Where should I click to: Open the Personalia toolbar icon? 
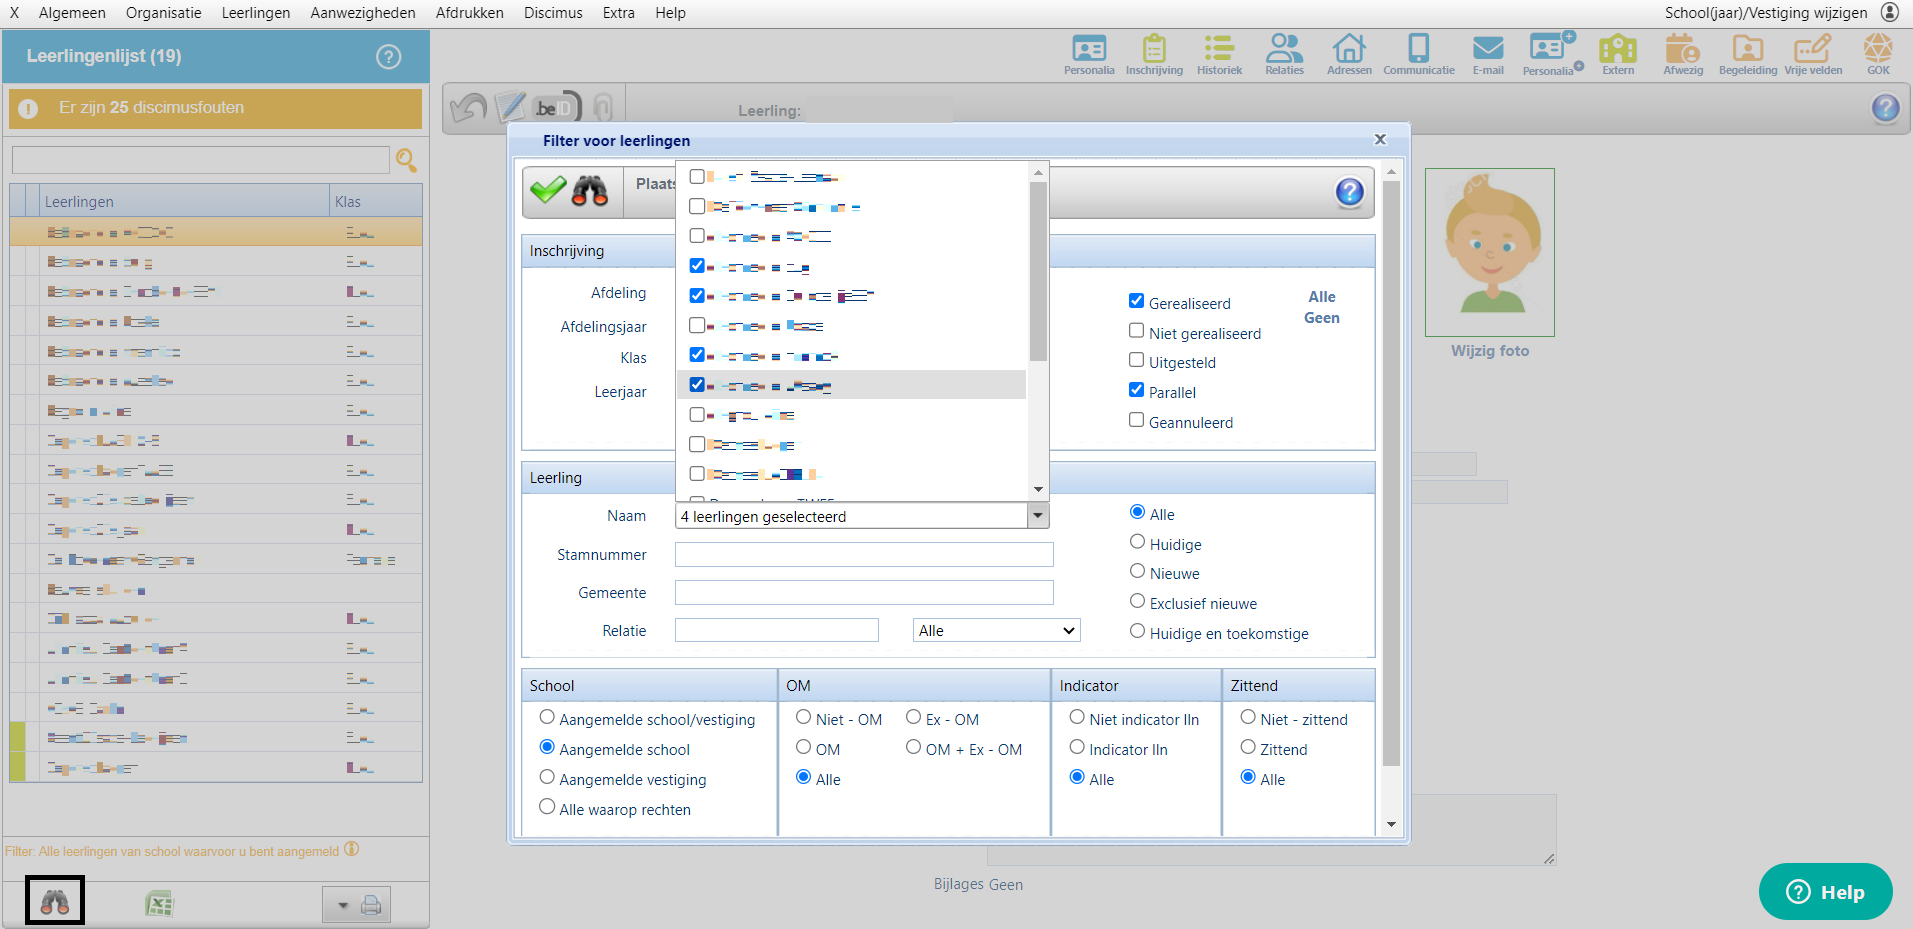[1088, 53]
